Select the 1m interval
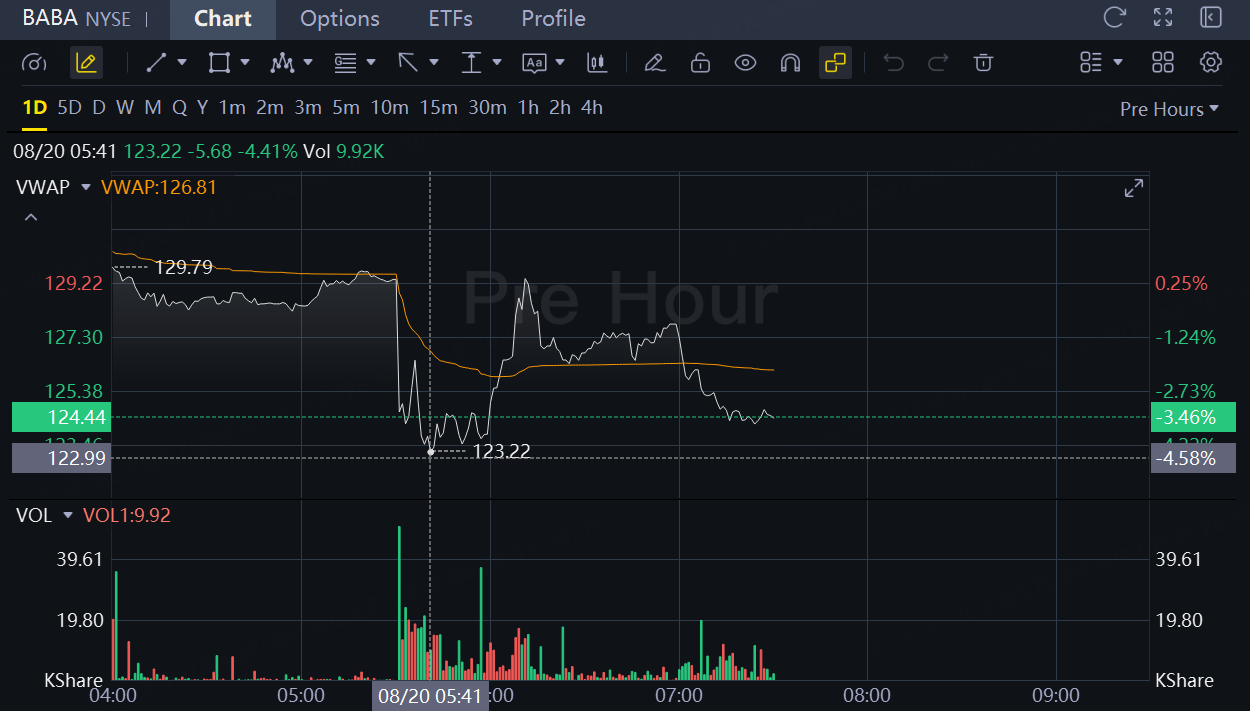The image size is (1250, 711). [233, 108]
